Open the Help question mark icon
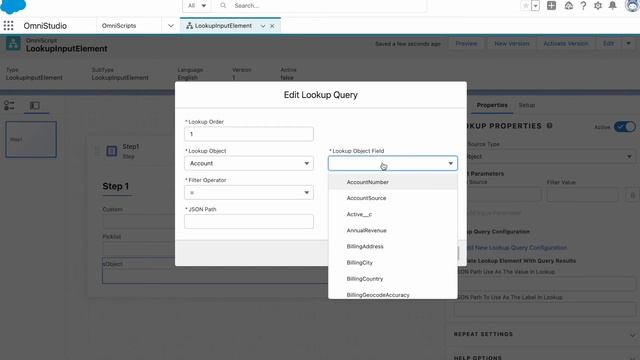The image size is (640, 360). [583, 6]
